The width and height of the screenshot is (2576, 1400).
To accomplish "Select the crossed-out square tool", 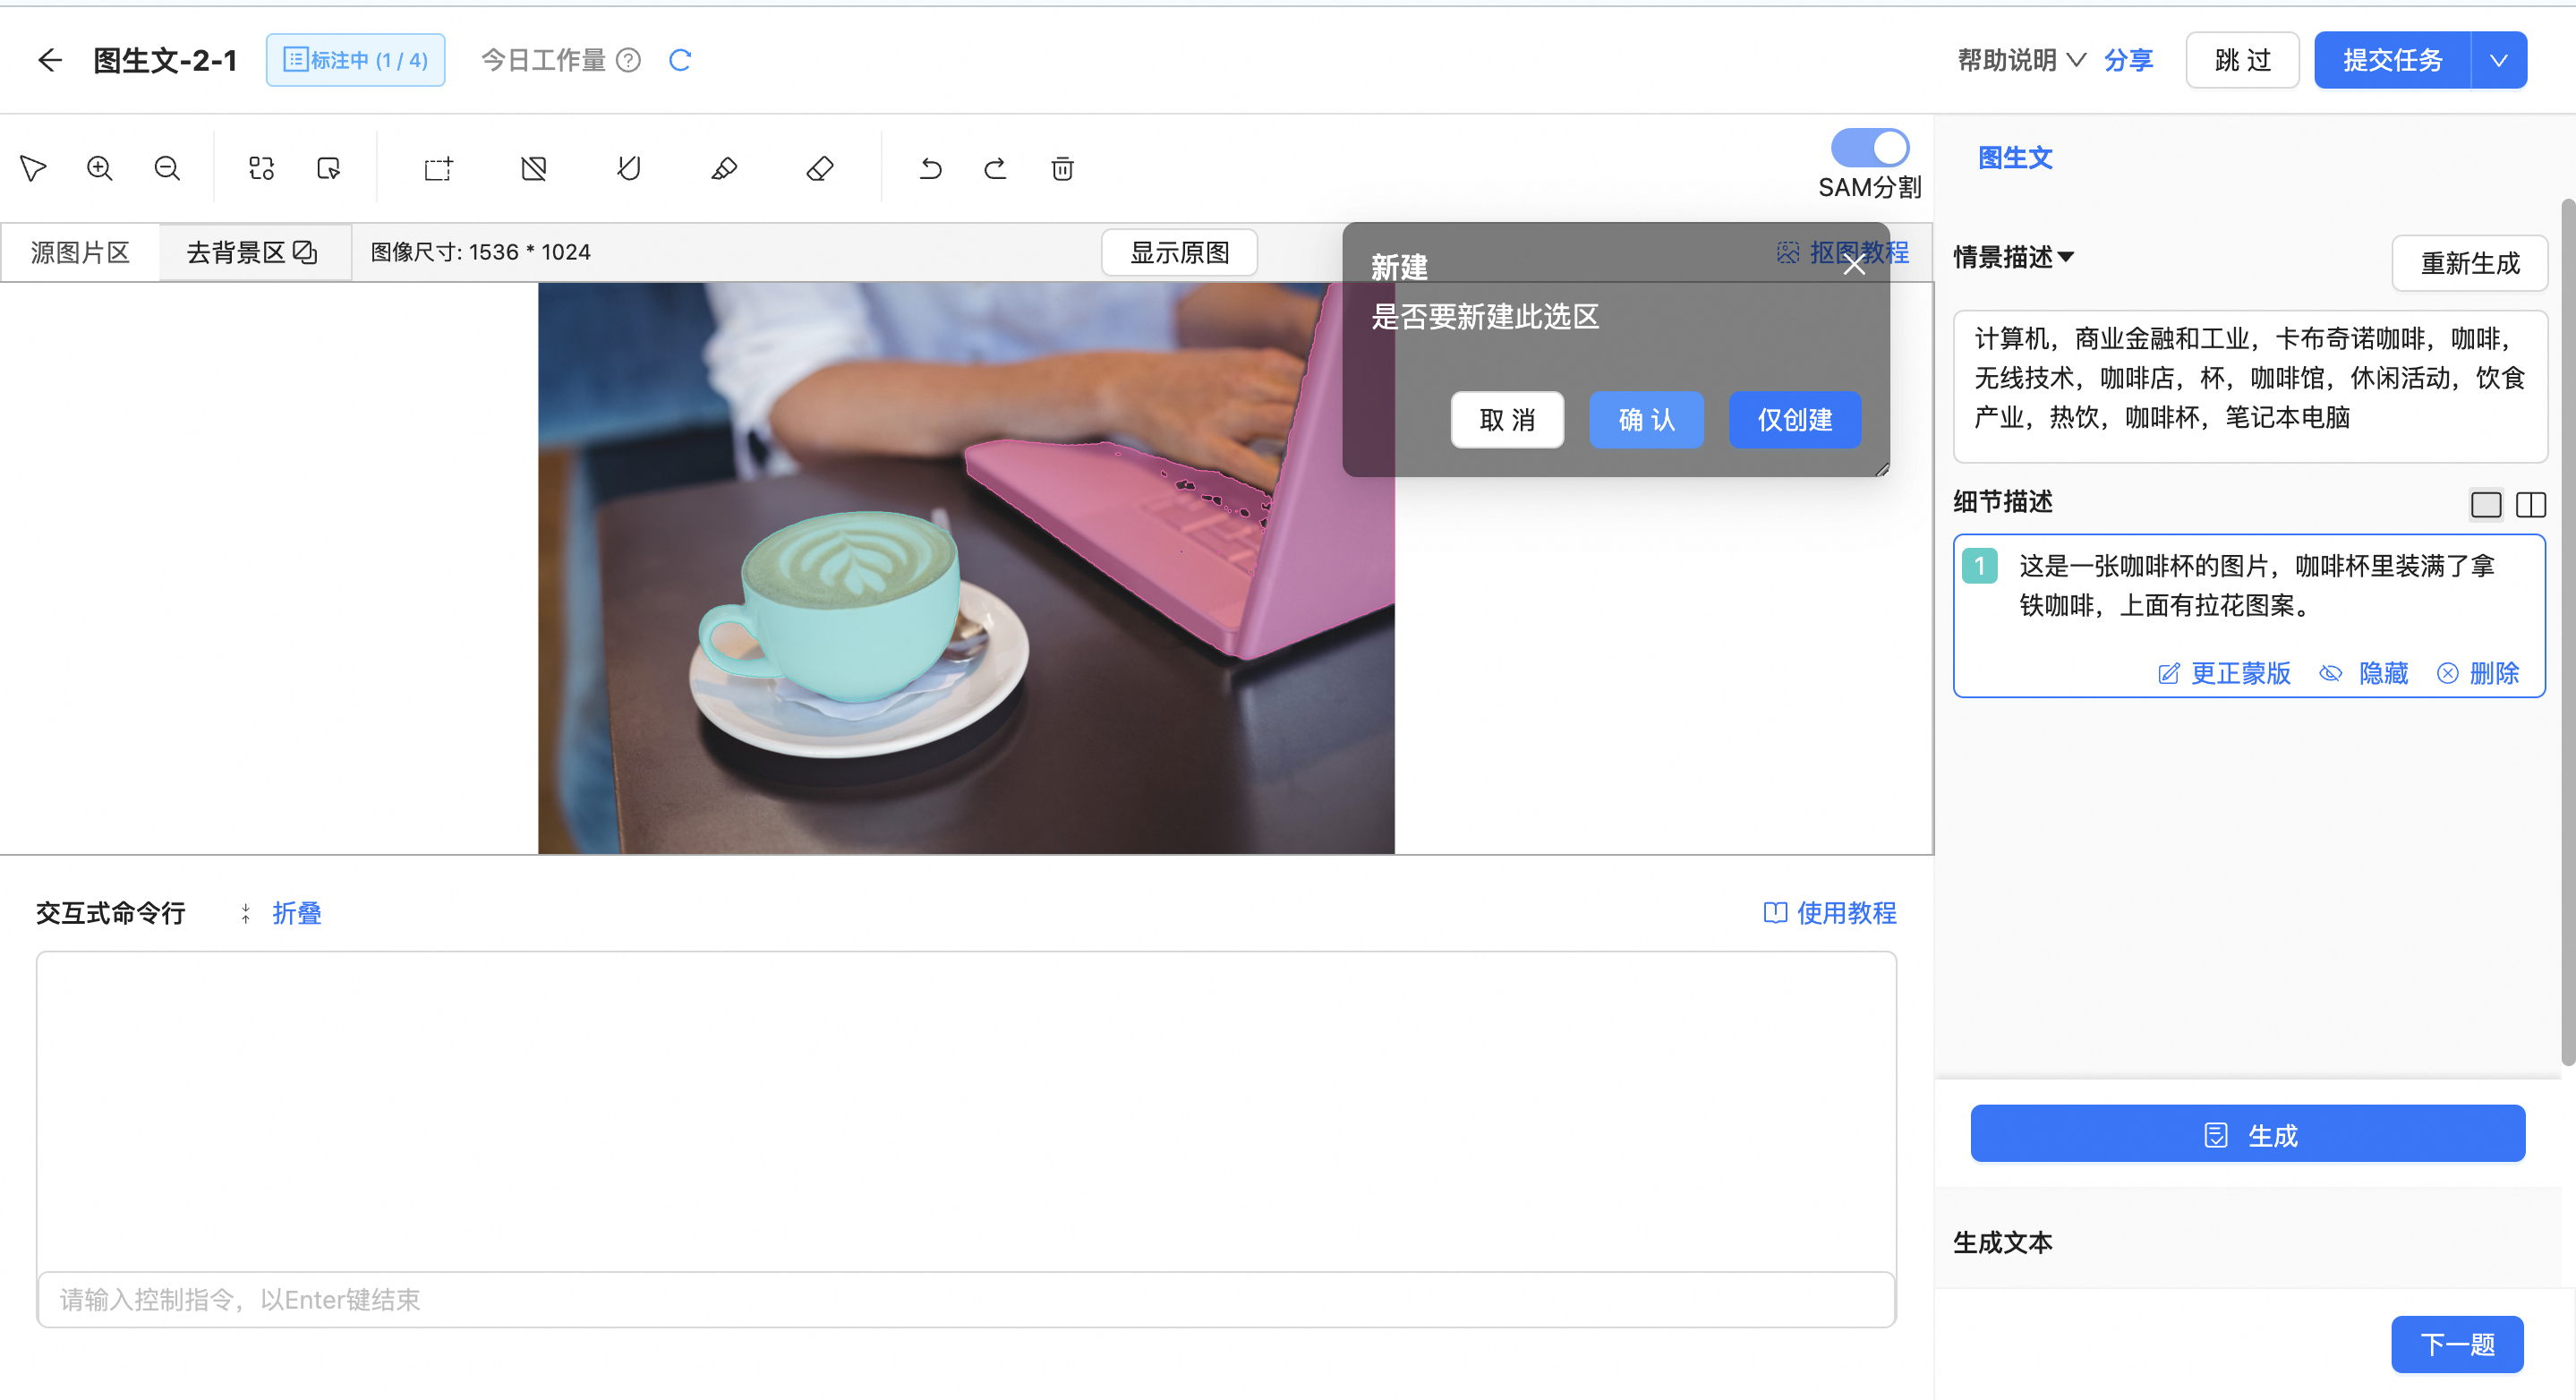I will (x=534, y=168).
